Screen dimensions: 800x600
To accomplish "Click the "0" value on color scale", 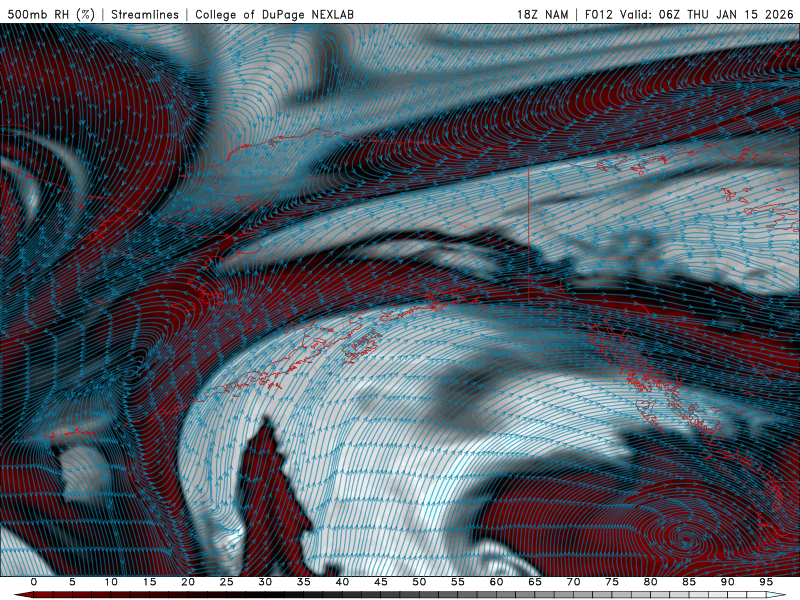I will tap(34, 582).
